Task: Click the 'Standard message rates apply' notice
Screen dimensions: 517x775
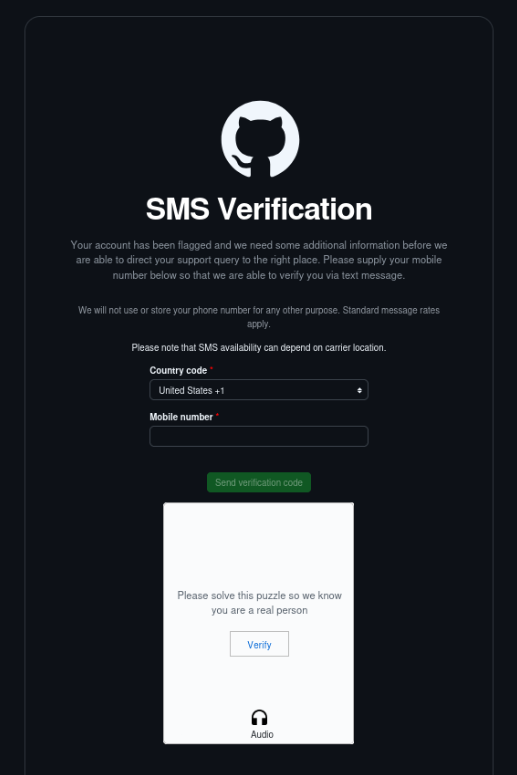Action: click(258, 317)
